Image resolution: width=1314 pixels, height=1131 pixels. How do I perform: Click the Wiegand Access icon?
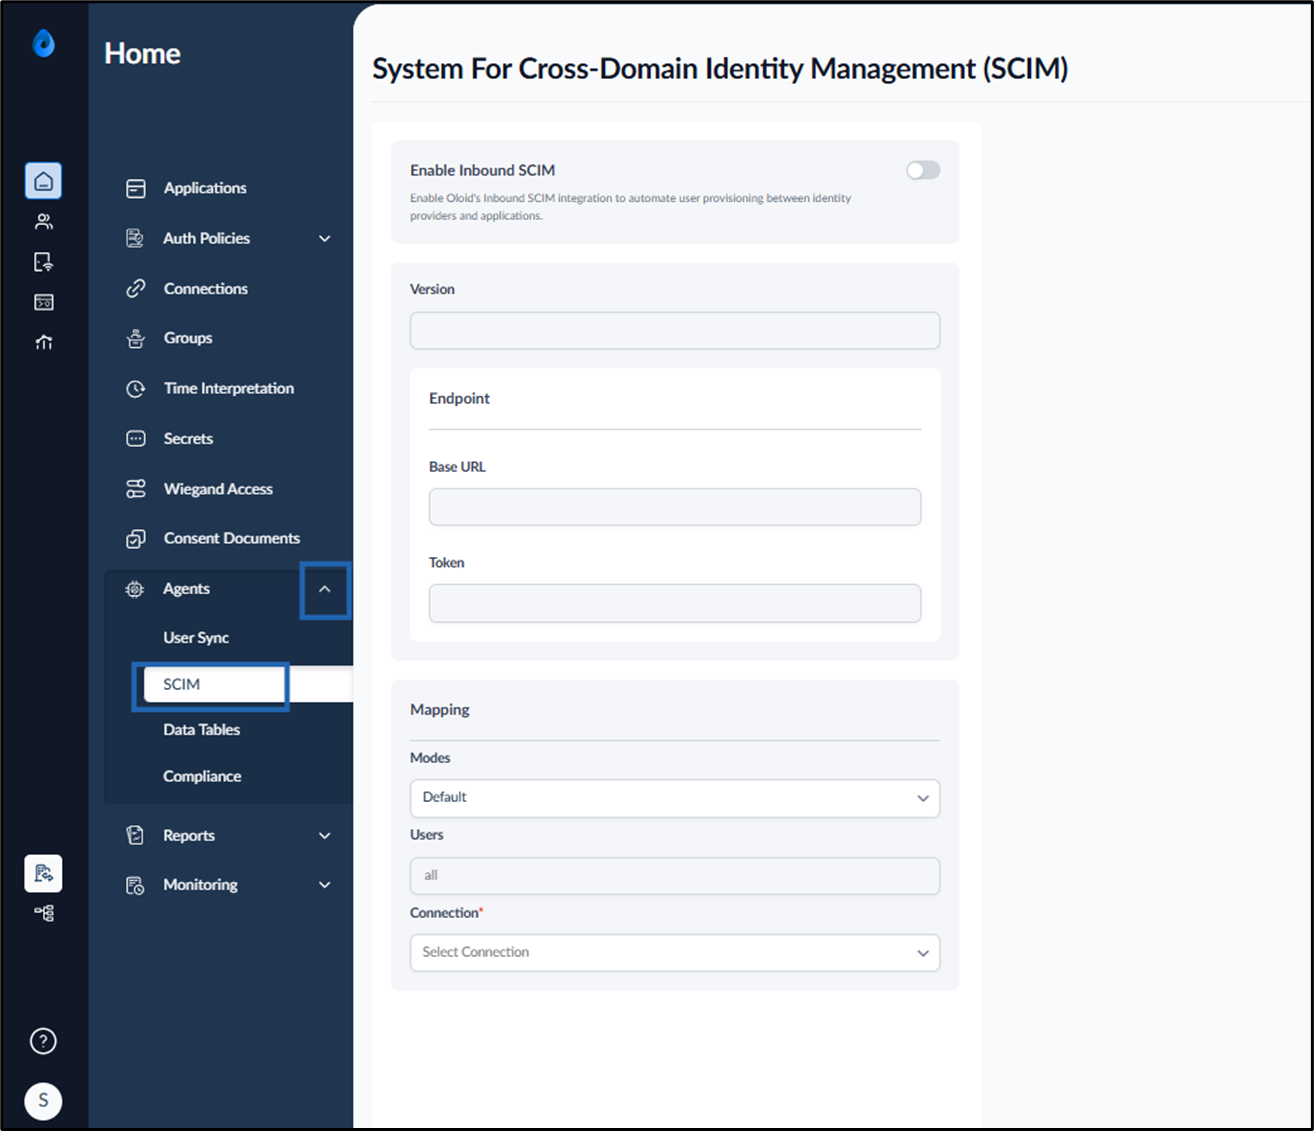coord(136,488)
